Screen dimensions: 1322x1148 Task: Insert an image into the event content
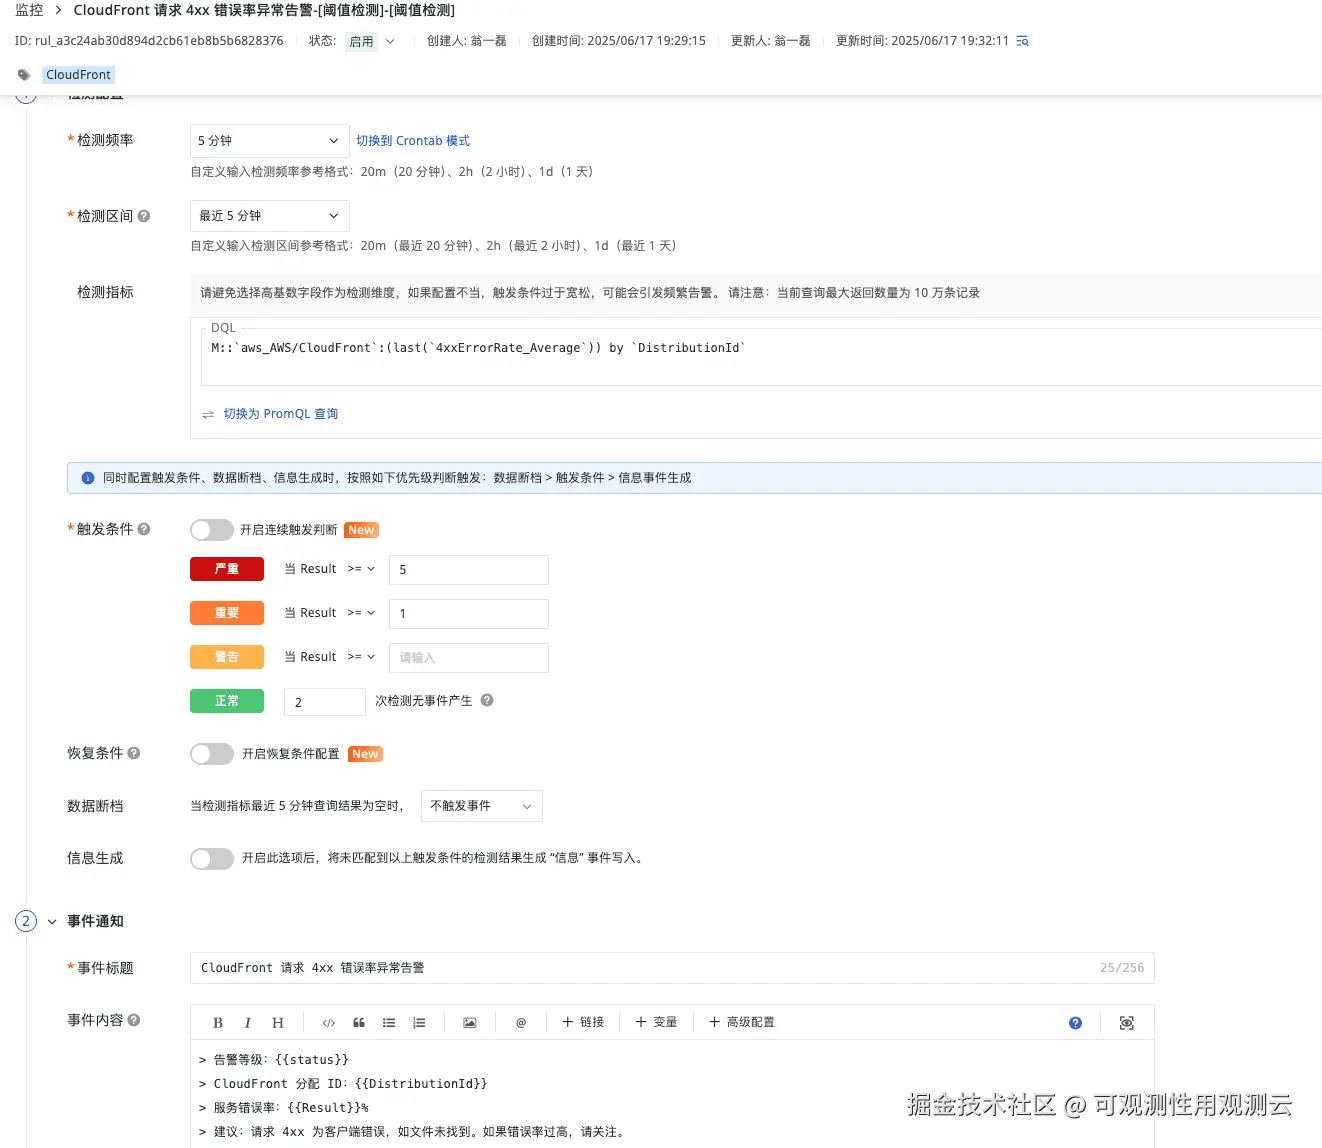tap(470, 1023)
